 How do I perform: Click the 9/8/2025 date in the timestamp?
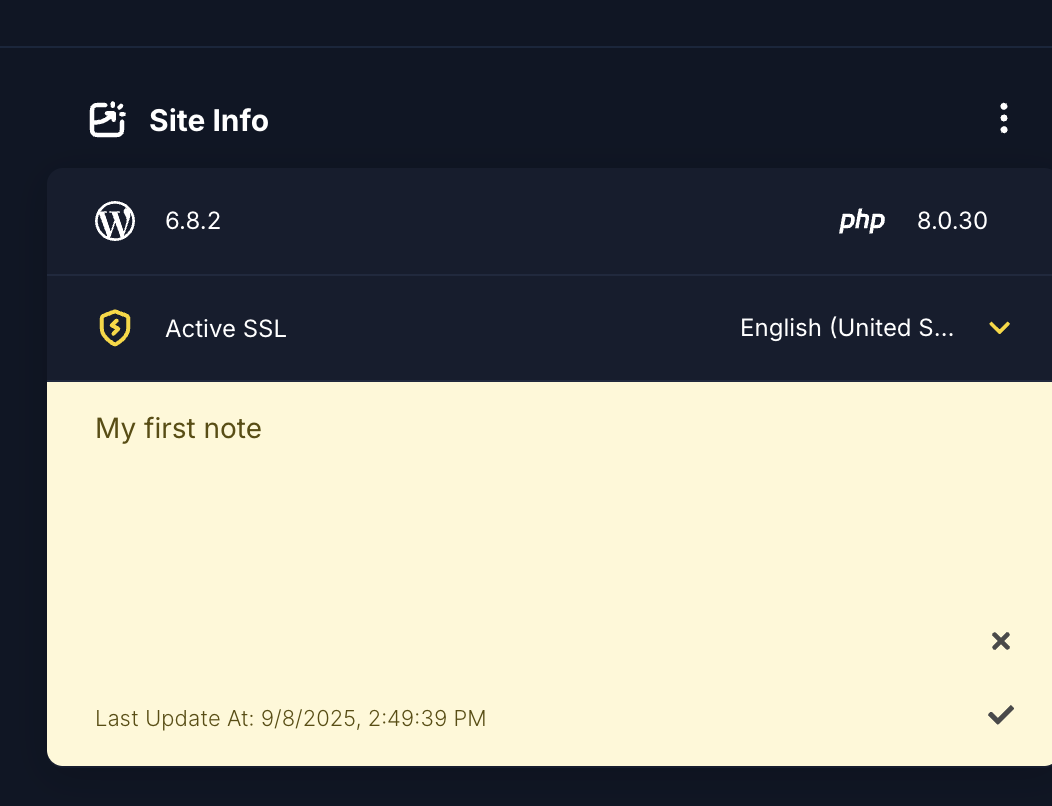pyautogui.click(x=310, y=718)
